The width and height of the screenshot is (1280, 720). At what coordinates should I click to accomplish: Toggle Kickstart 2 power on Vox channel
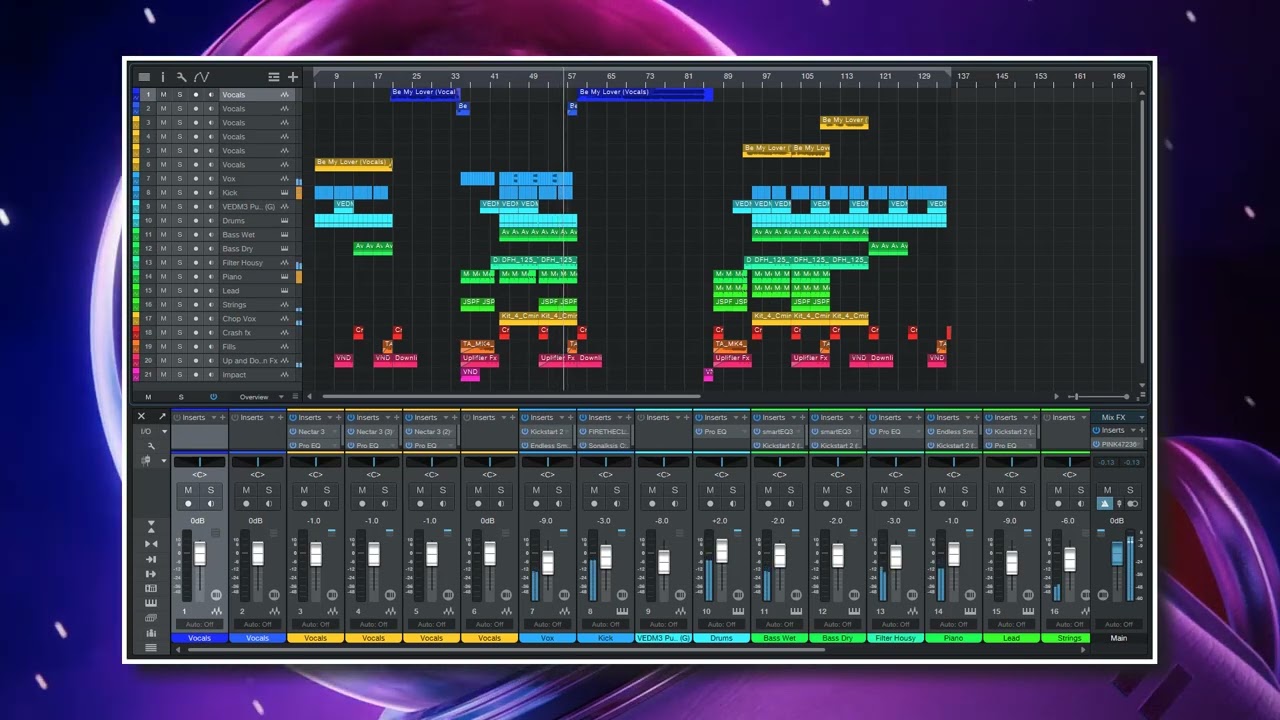tap(525, 432)
